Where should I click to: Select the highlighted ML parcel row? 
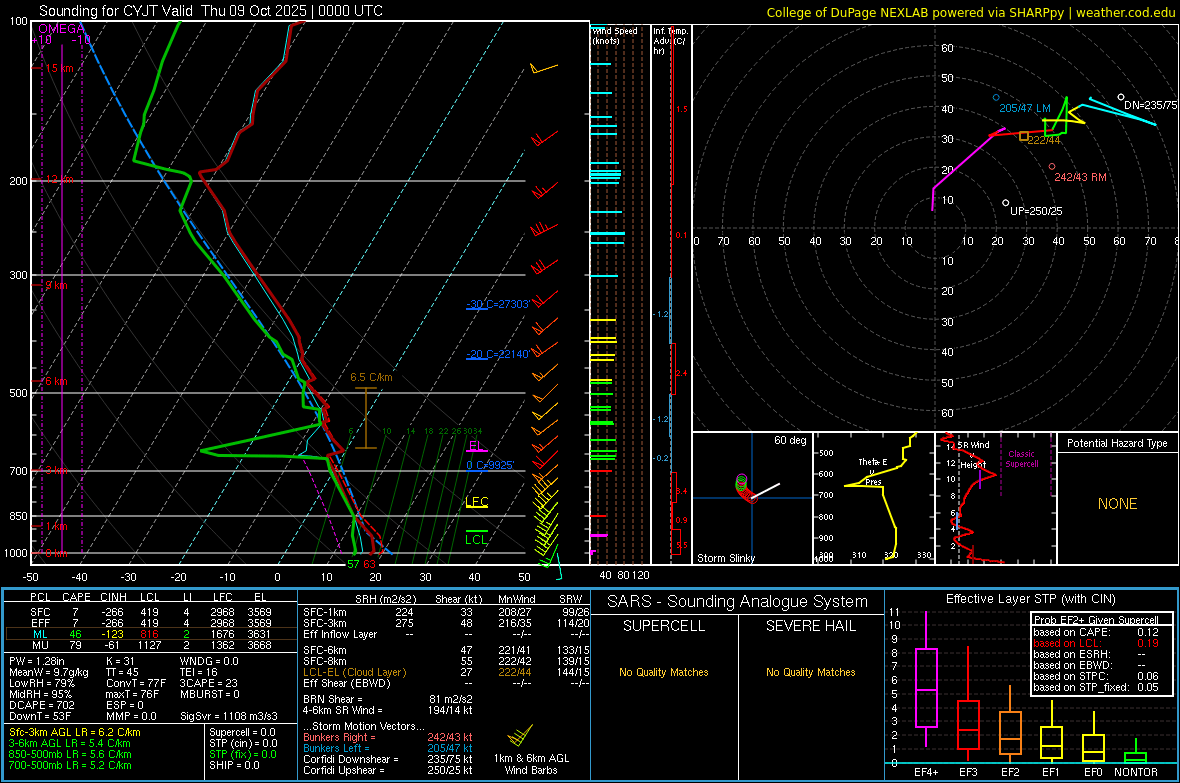[151, 634]
